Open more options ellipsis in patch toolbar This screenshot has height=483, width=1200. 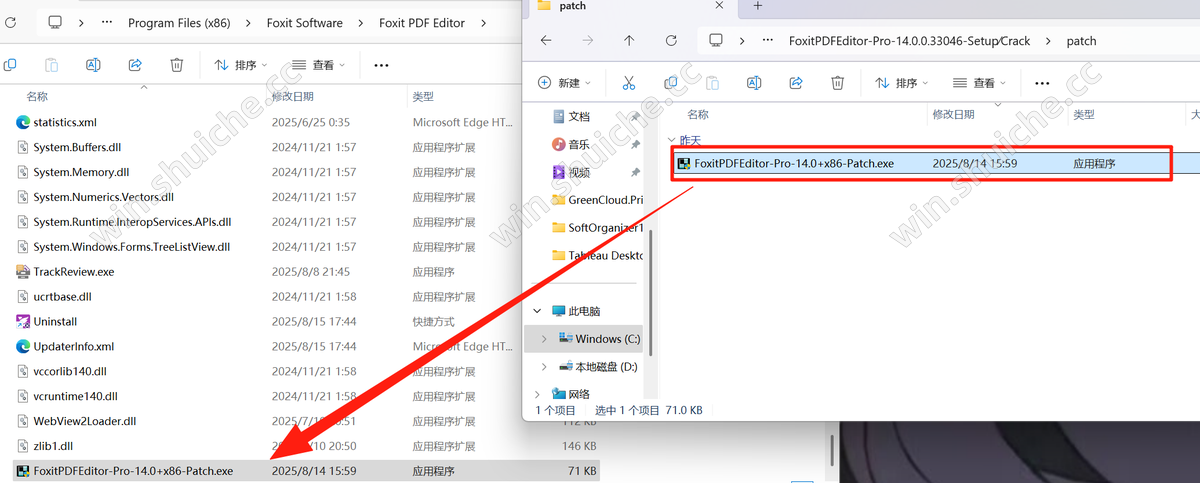[1042, 83]
